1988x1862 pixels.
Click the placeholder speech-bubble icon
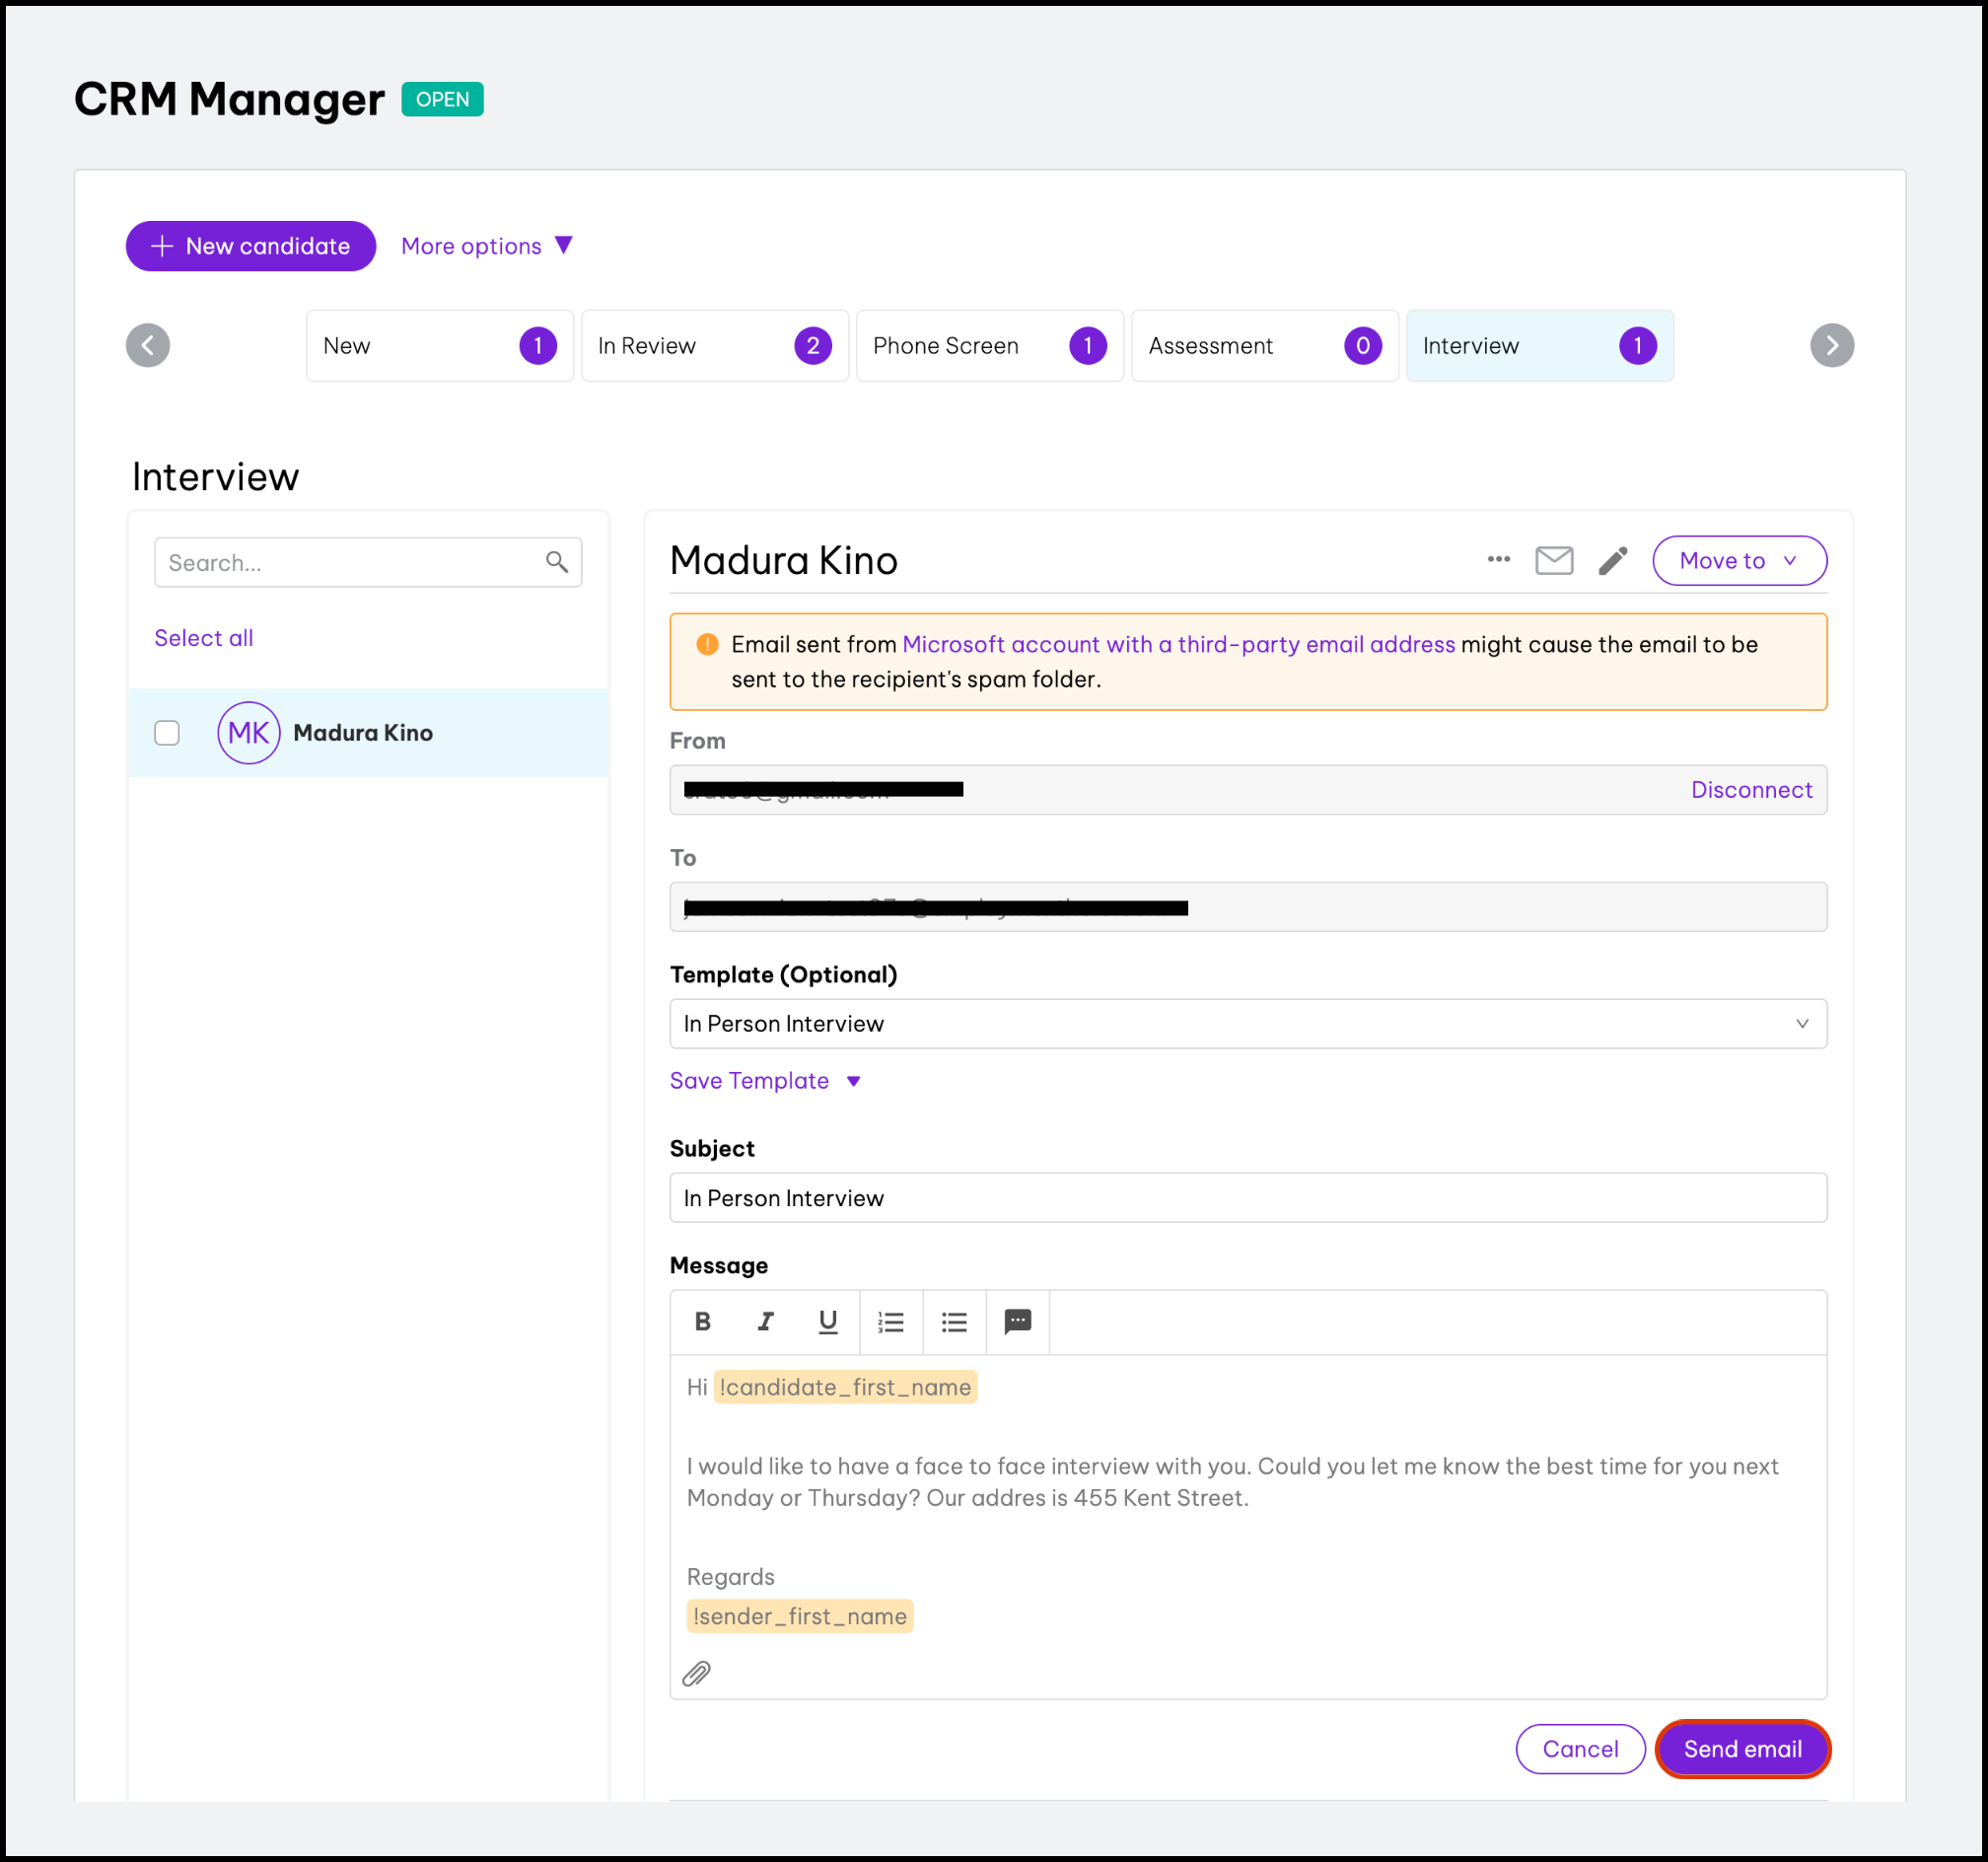click(1017, 1322)
